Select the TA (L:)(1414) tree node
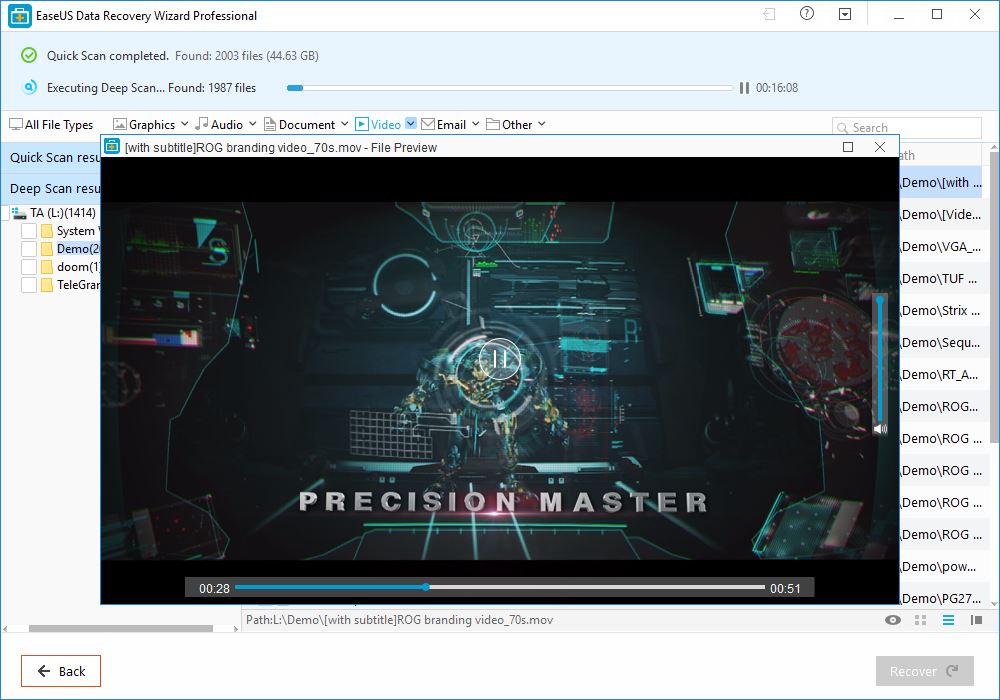This screenshot has width=1000, height=700. coord(62,213)
